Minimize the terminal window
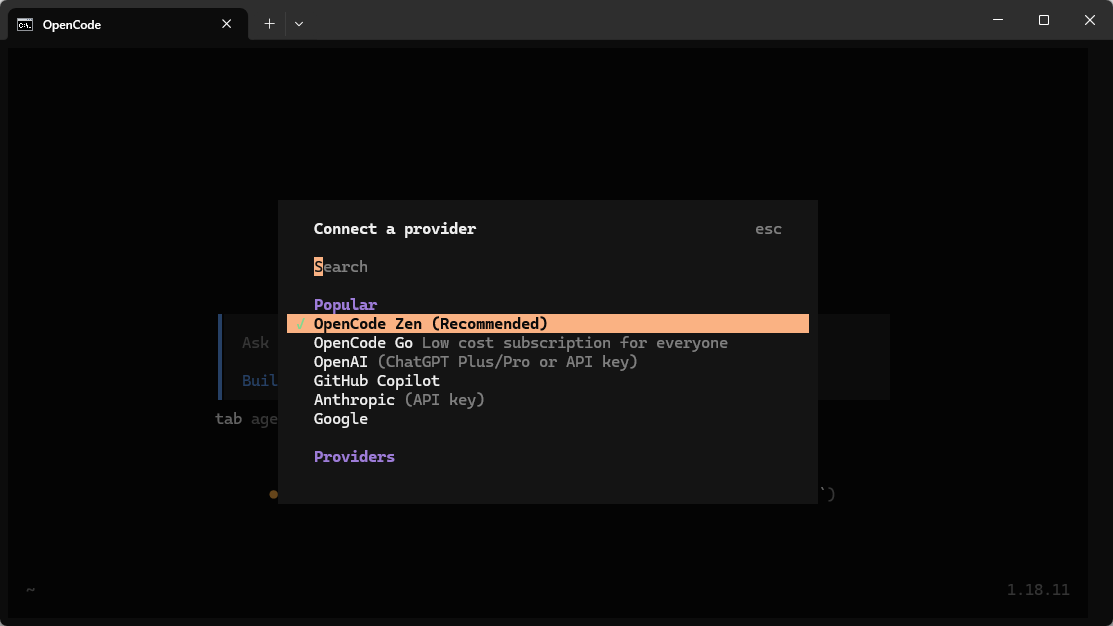Viewport: 1113px width, 626px height. tap(998, 20)
